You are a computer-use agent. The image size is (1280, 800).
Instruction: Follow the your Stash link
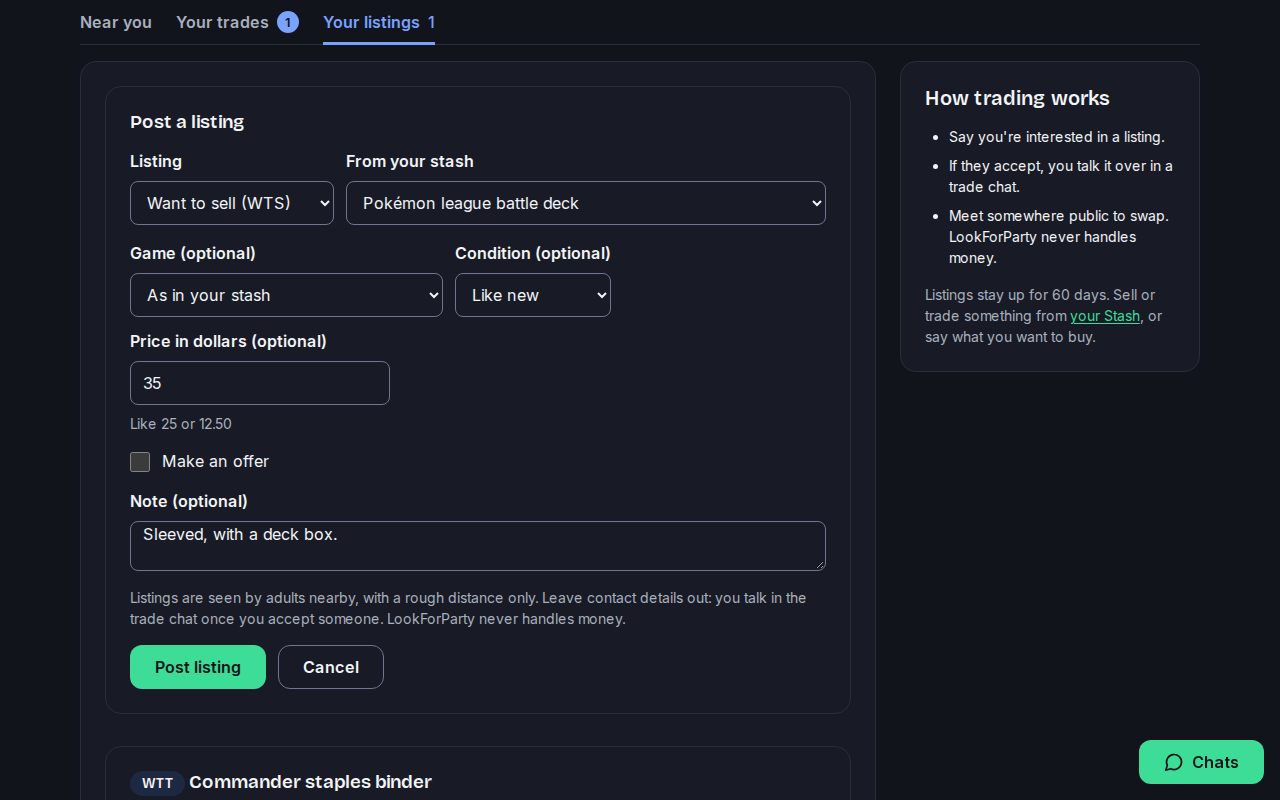1105,316
